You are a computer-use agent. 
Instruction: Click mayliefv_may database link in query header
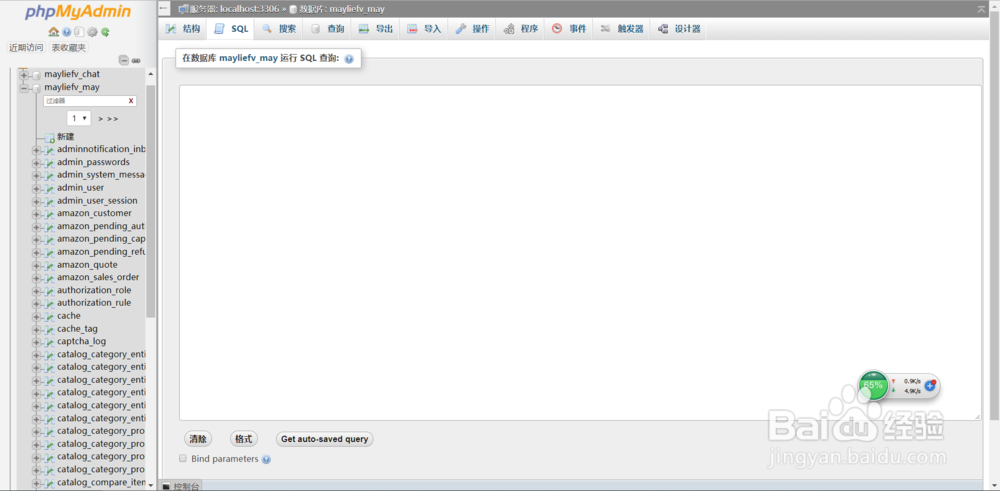pos(248,58)
